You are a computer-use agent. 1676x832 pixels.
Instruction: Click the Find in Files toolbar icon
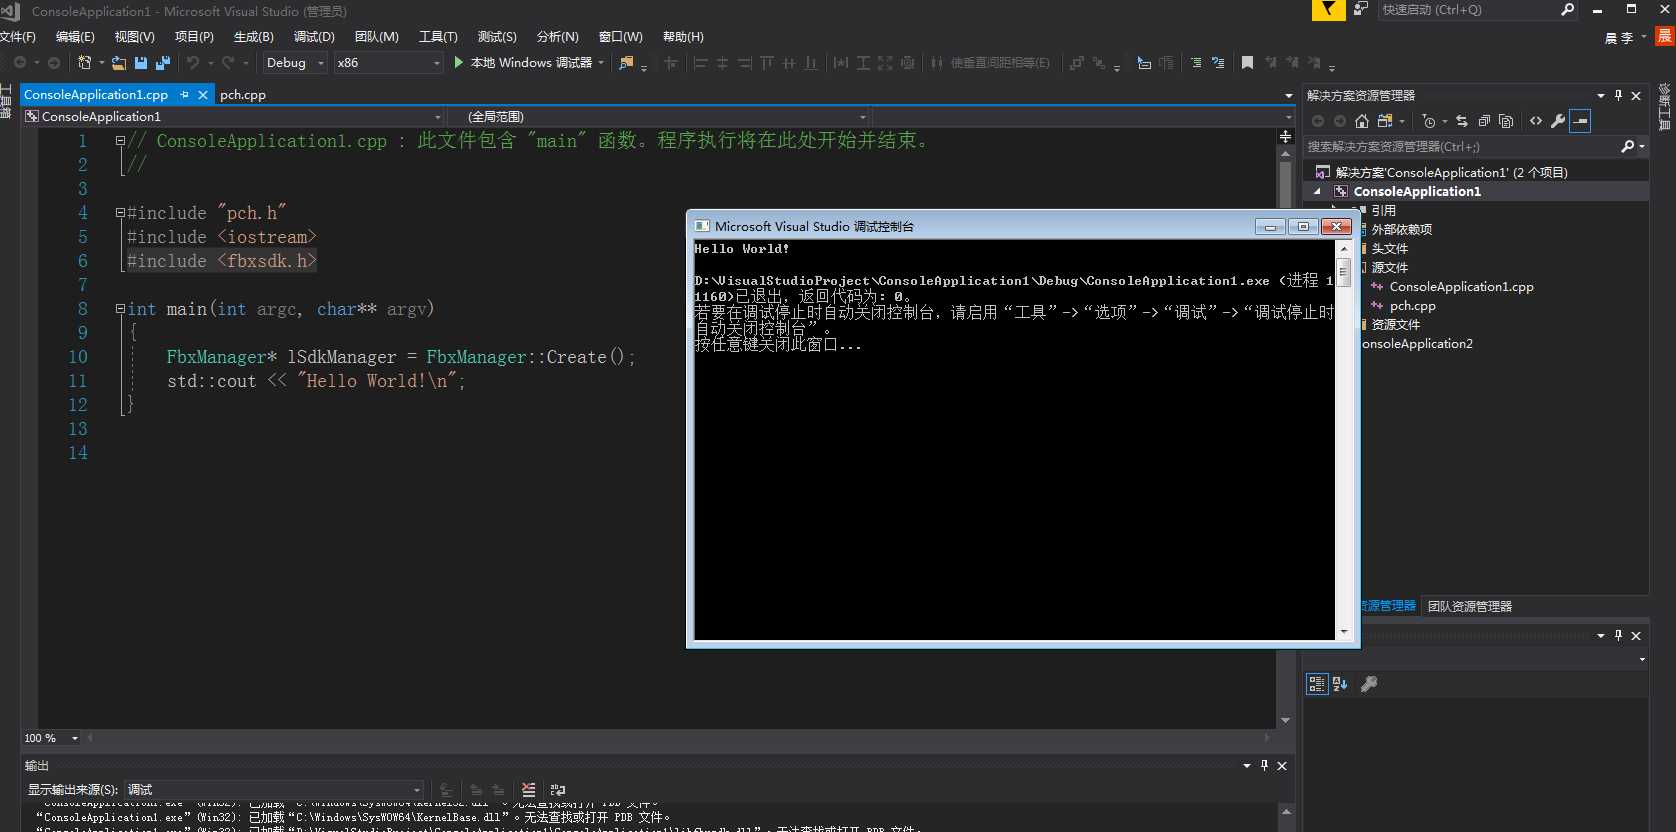click(626, 63)
